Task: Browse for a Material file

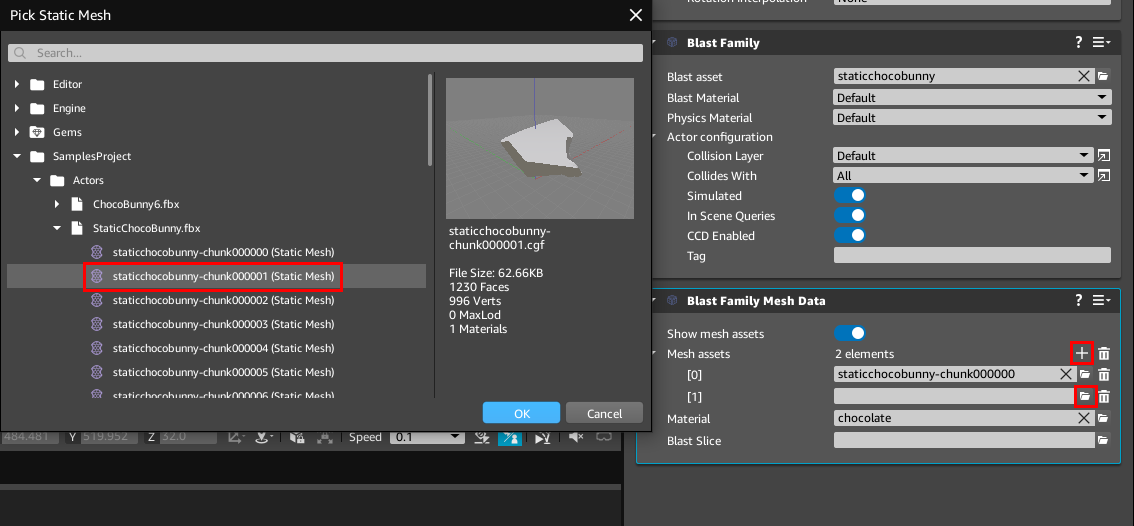Action: coord(1103,418)
